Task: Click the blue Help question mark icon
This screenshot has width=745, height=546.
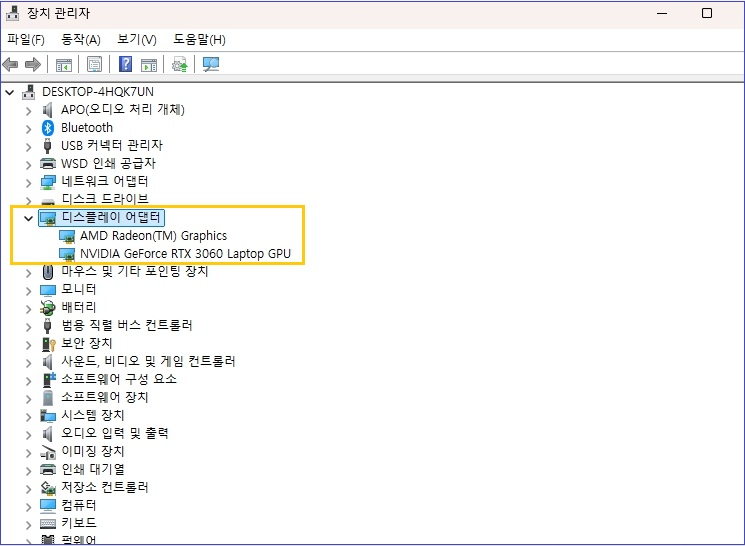Action: (x=125, y=64)
